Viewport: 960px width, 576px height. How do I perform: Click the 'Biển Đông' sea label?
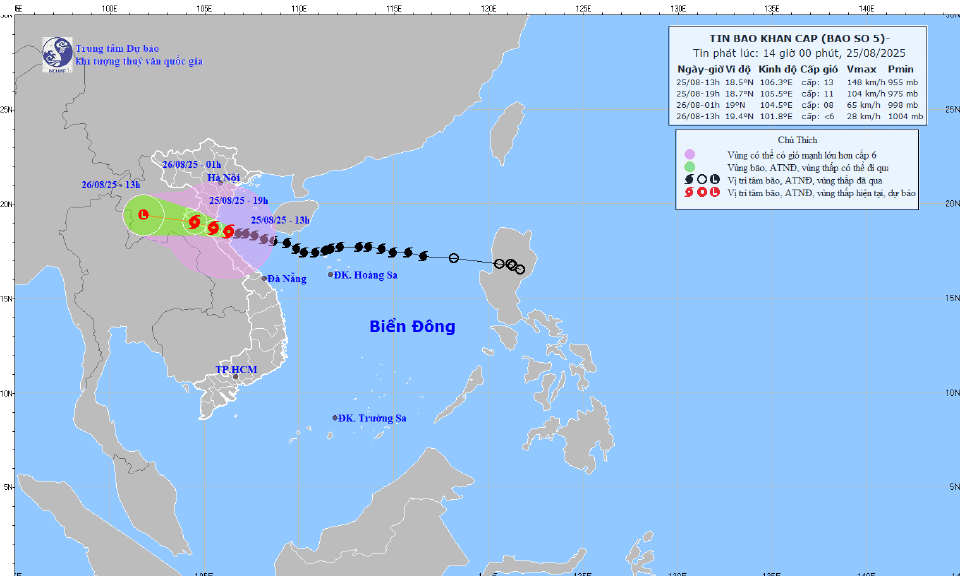pos(412,326)
